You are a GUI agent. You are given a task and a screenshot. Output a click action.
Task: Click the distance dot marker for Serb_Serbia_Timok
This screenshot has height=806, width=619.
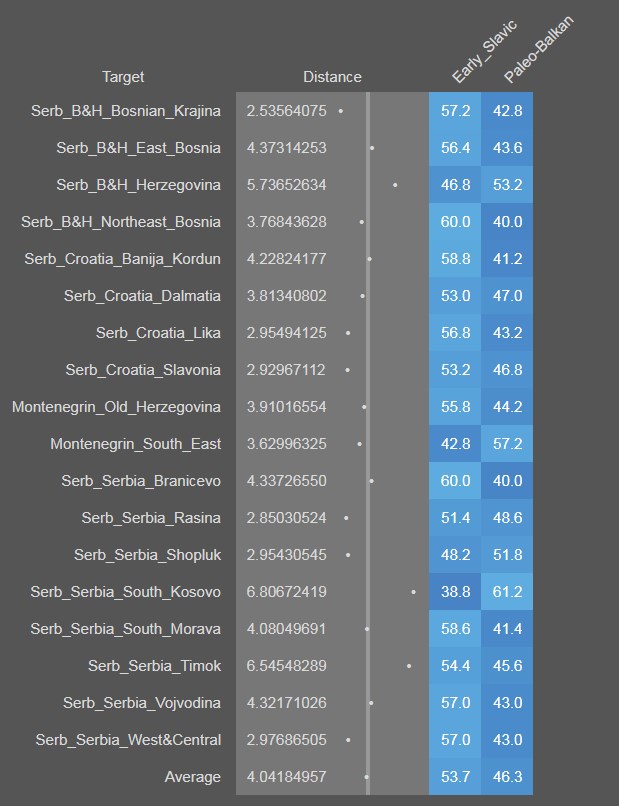pos(409,666)
